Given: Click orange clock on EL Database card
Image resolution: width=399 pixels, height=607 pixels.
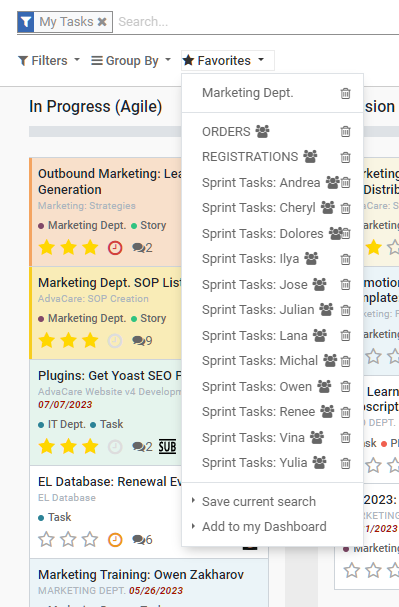Looking at the screenshot, I should coord(115,540).
